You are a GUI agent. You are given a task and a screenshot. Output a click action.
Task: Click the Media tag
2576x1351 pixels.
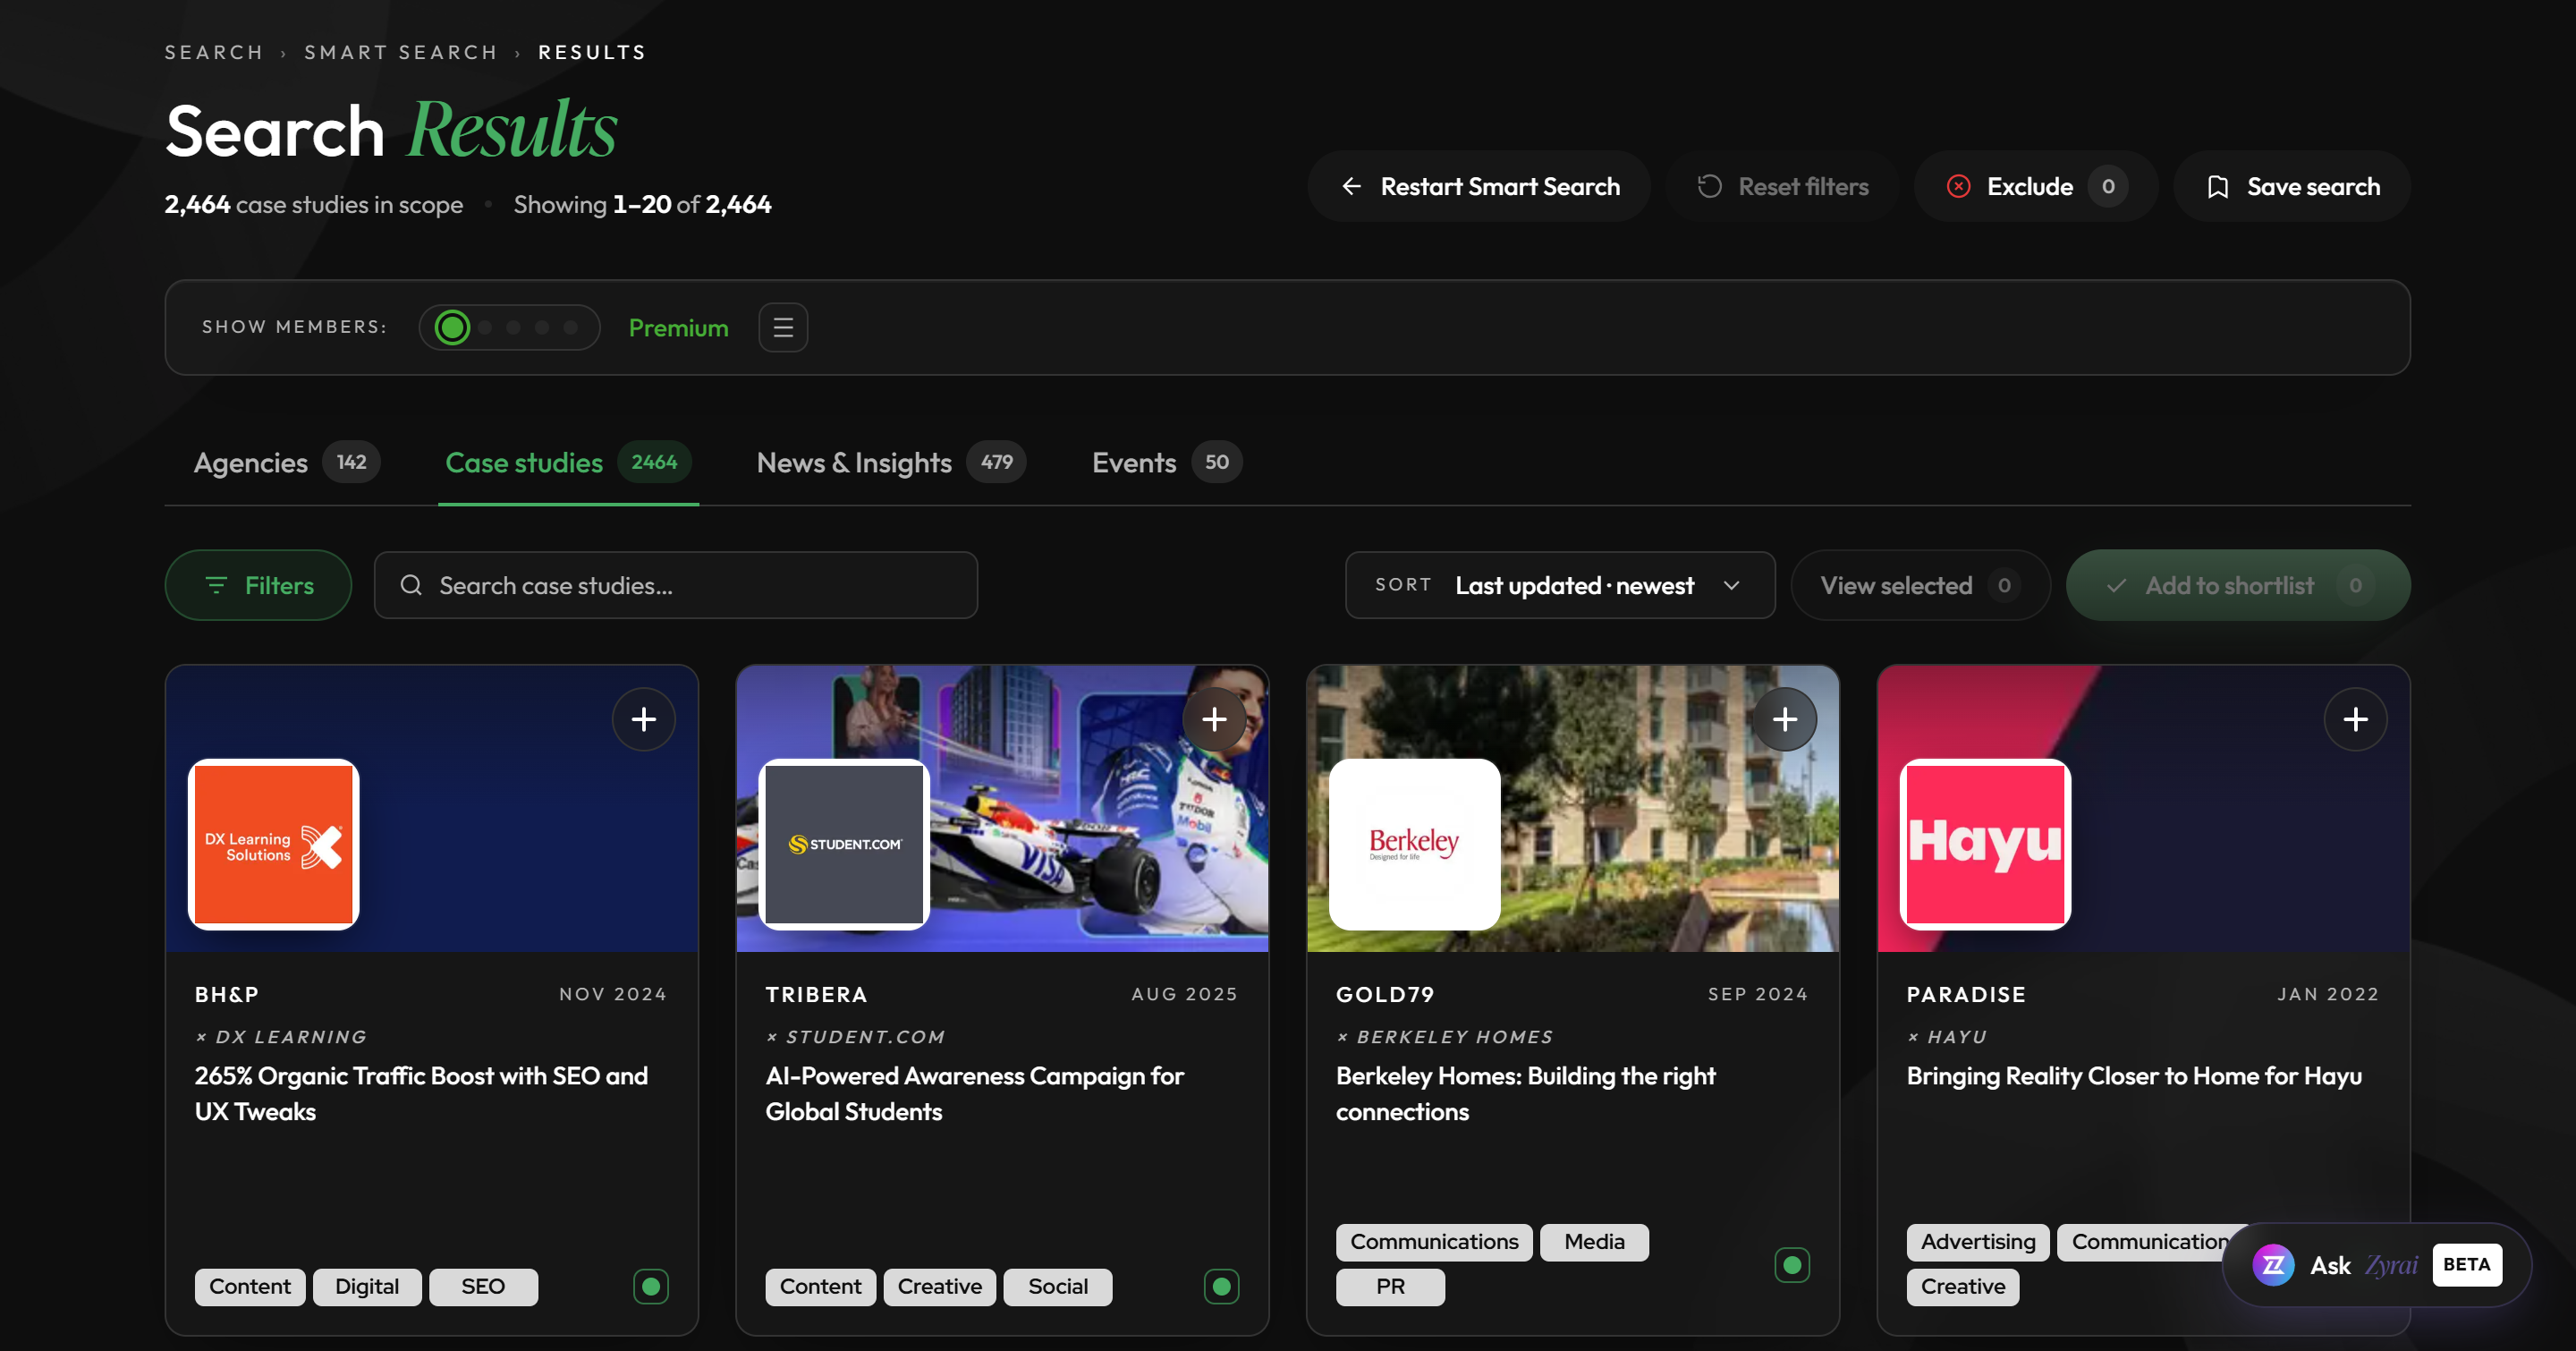pyautogui.click(x=1594, y=1241)
